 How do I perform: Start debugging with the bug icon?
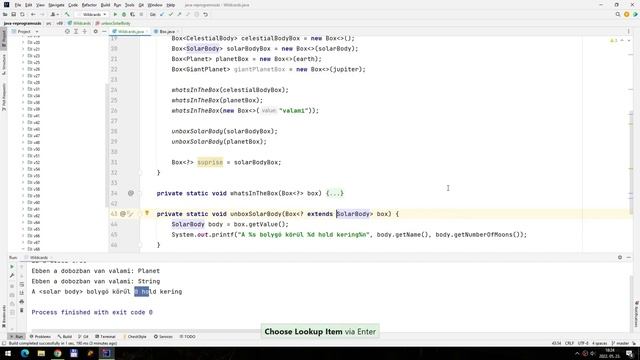(x=124, y=14)
